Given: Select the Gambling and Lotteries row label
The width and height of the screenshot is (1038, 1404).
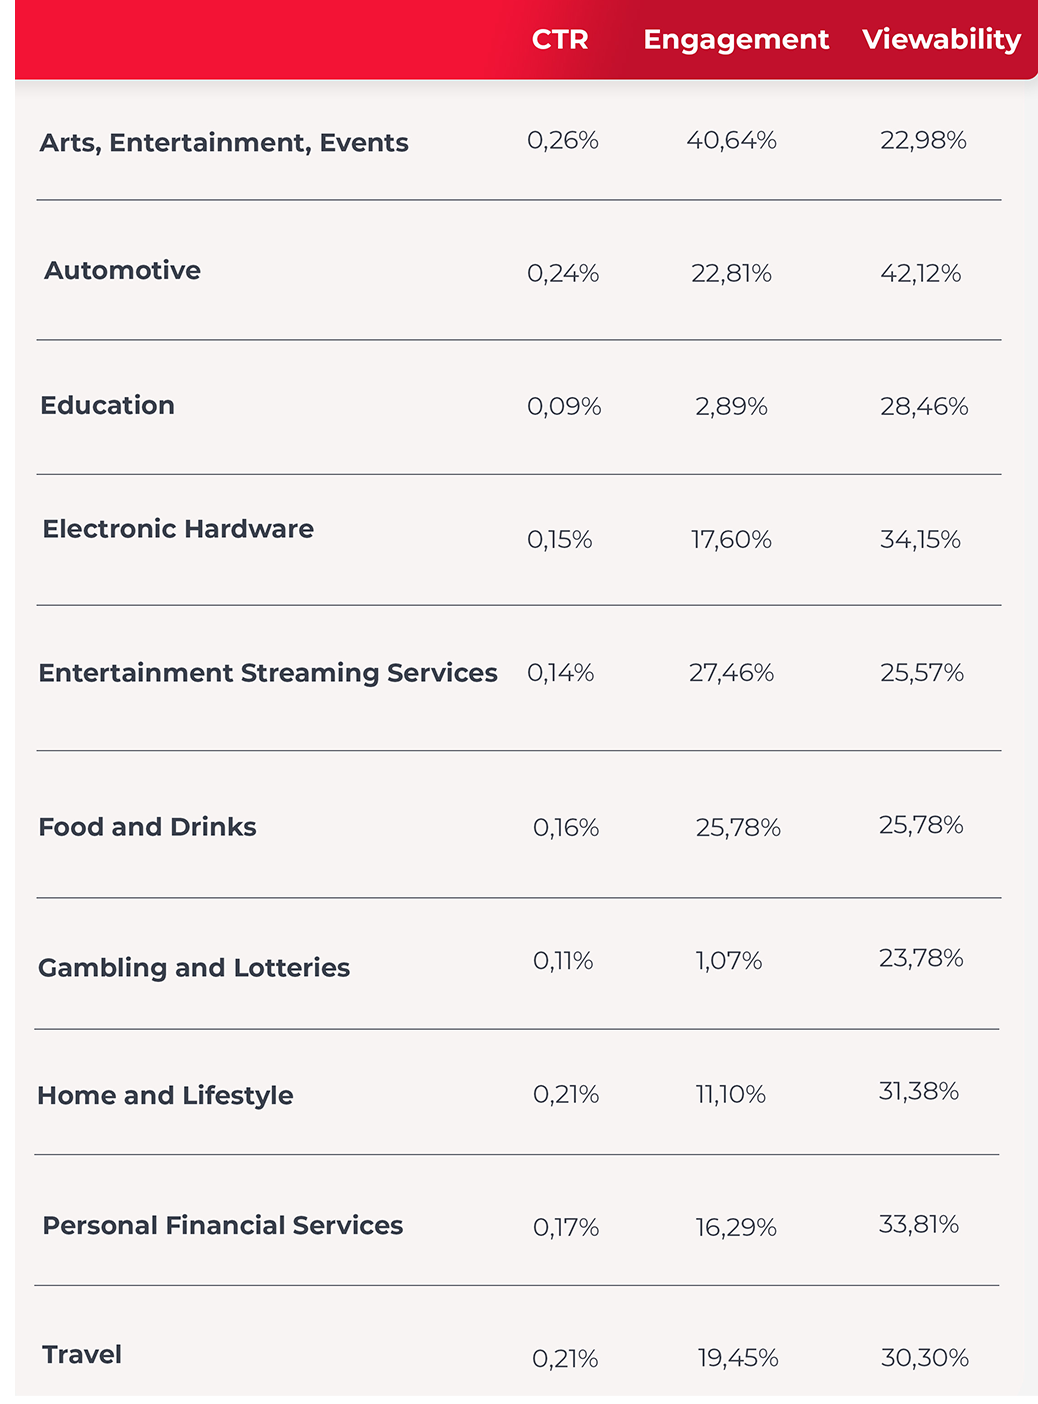Looking at the screenshot, I should pyautogui.click(x=194, y=968).
